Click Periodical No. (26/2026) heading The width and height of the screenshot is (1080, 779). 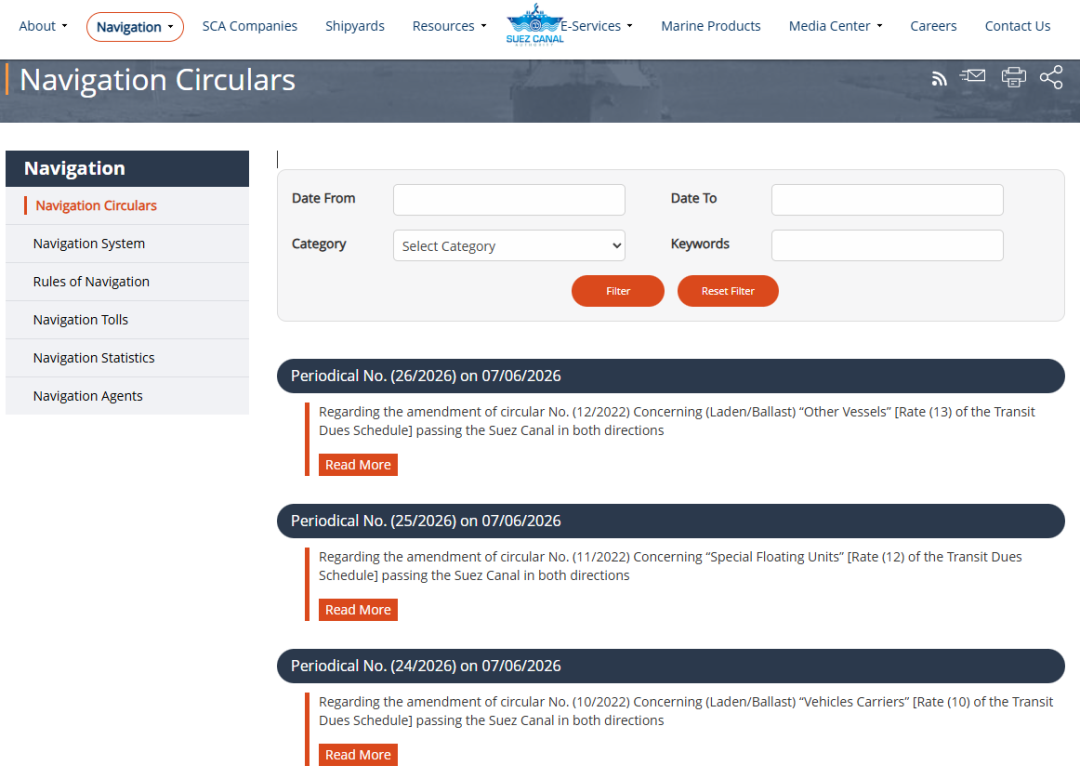(671, 376)
